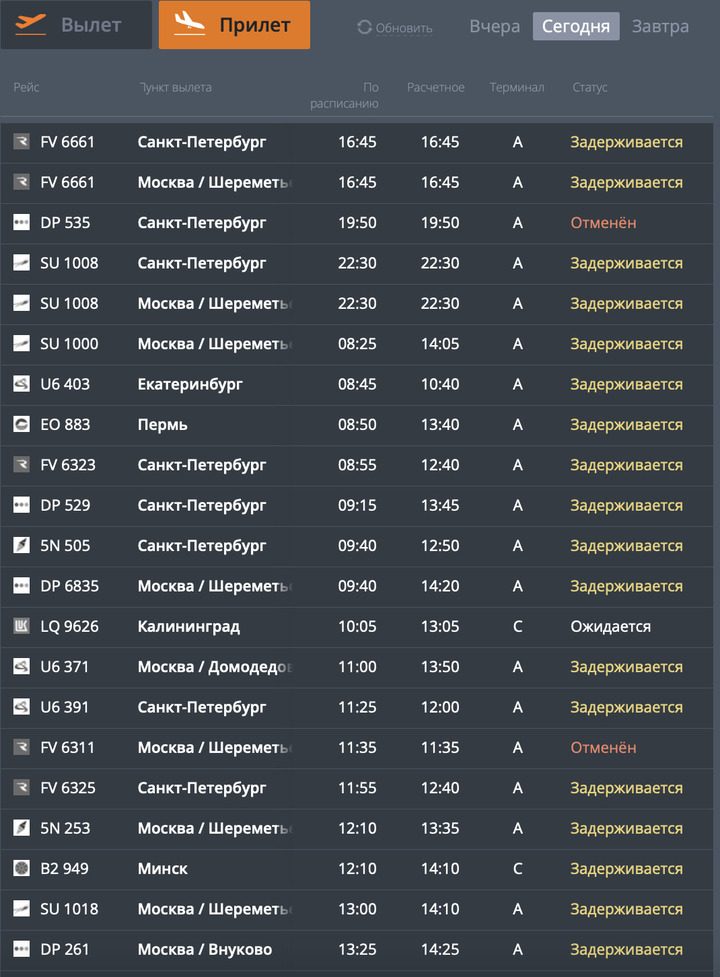The image size is (720, 977).
Task: Click the Pobeda airline icon for DP 535
Action: 21,223
